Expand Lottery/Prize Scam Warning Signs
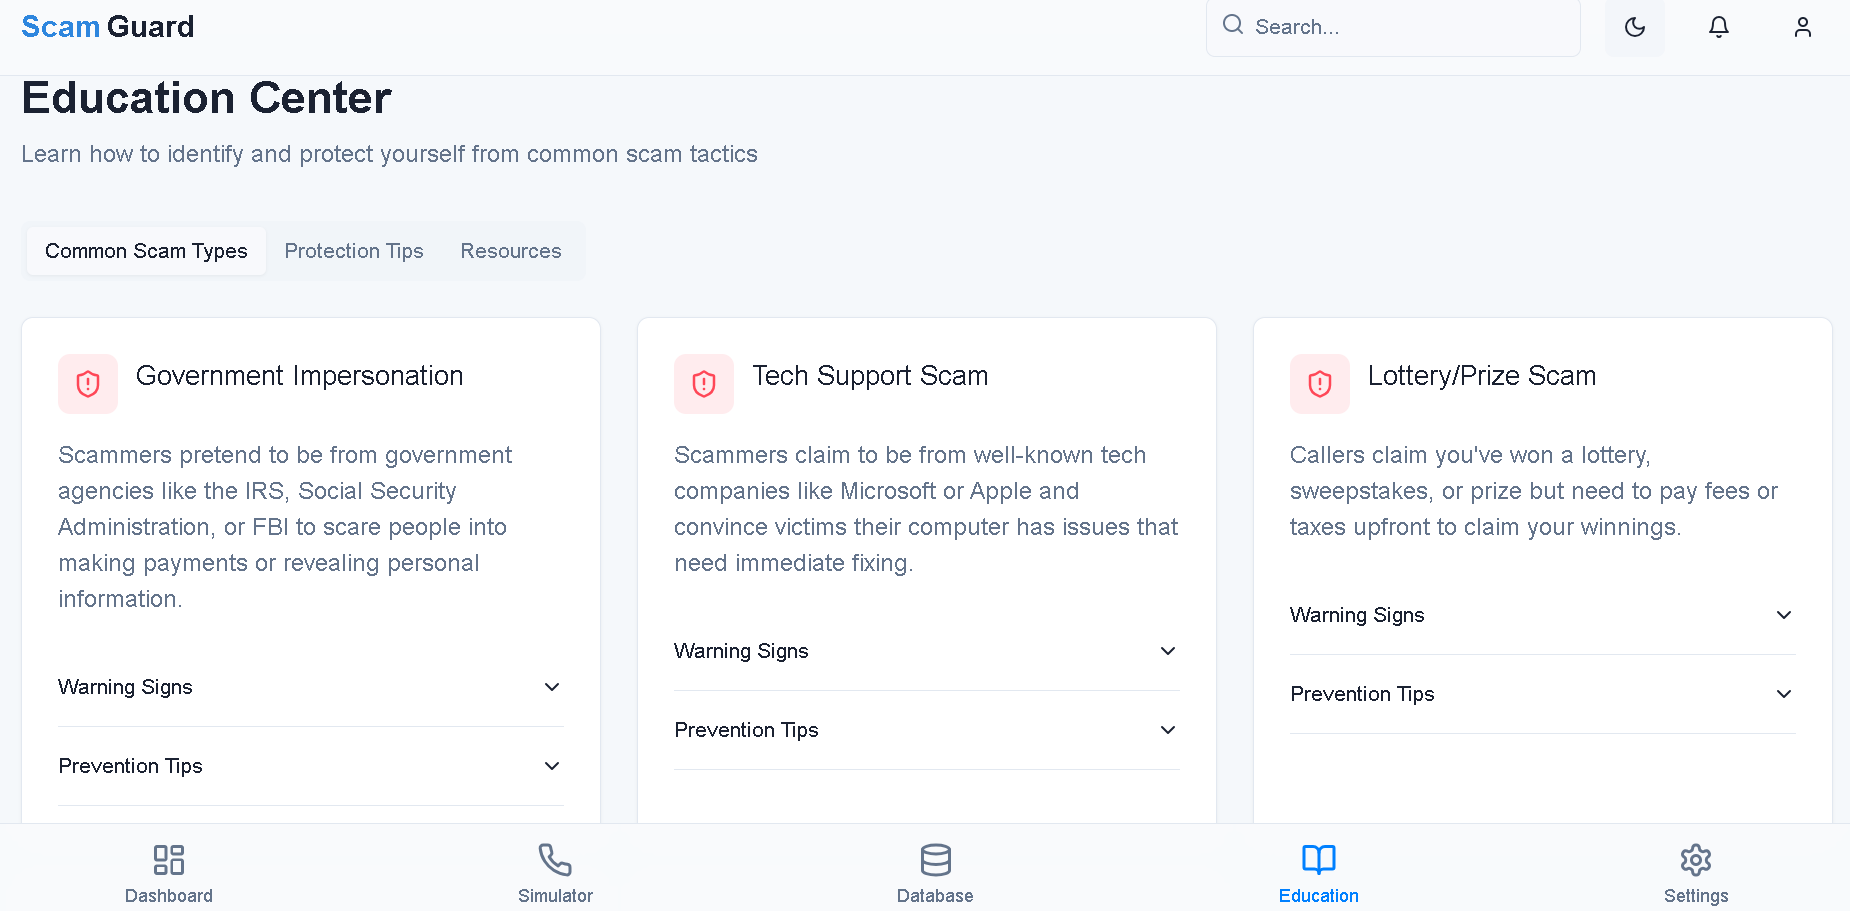 (1542, 615)
